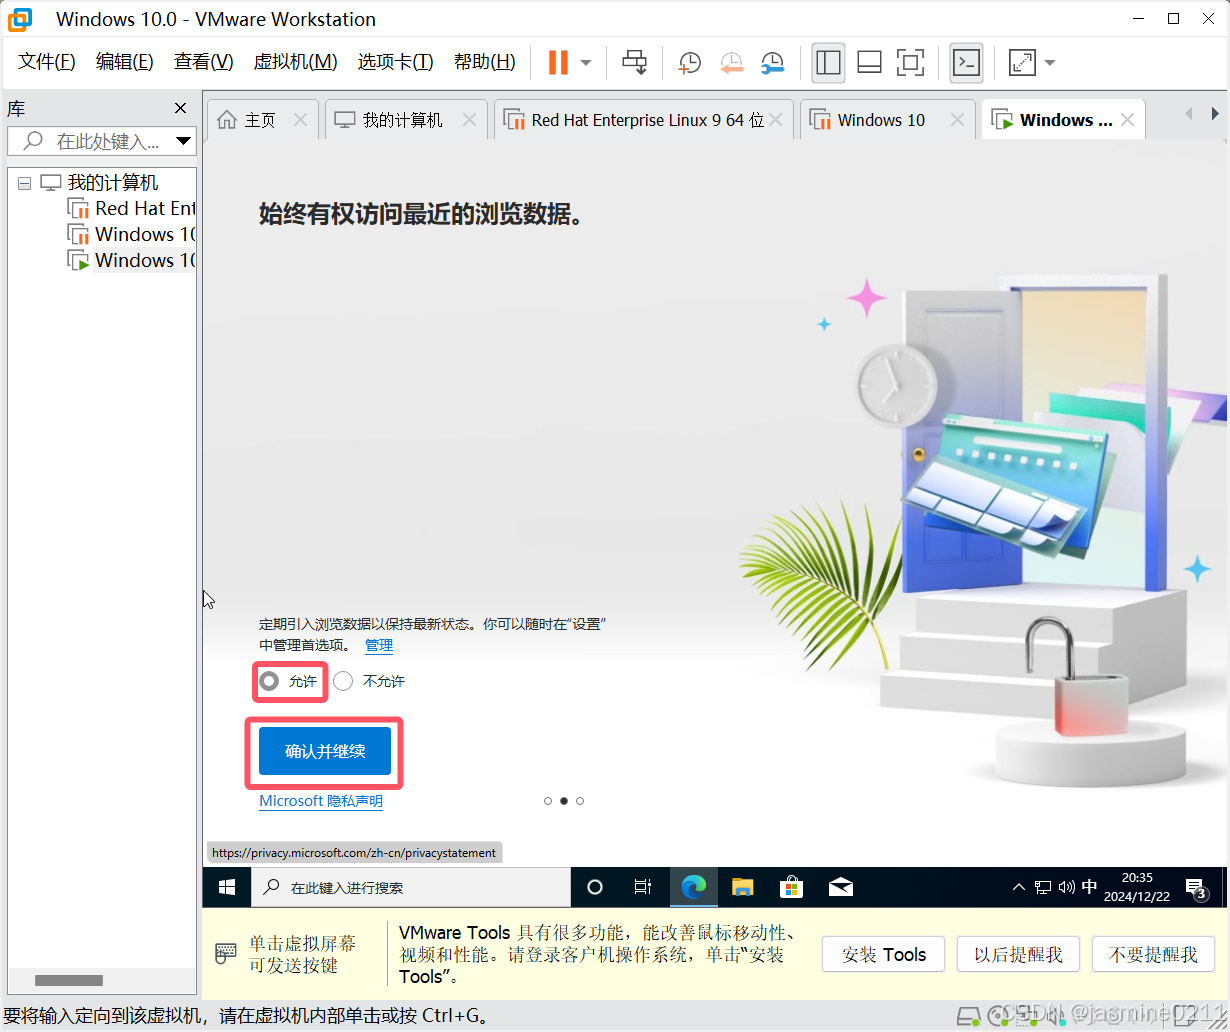Open the snapshot manager wrench icon
The image size is (1230, 1032).
coord(772,63)
